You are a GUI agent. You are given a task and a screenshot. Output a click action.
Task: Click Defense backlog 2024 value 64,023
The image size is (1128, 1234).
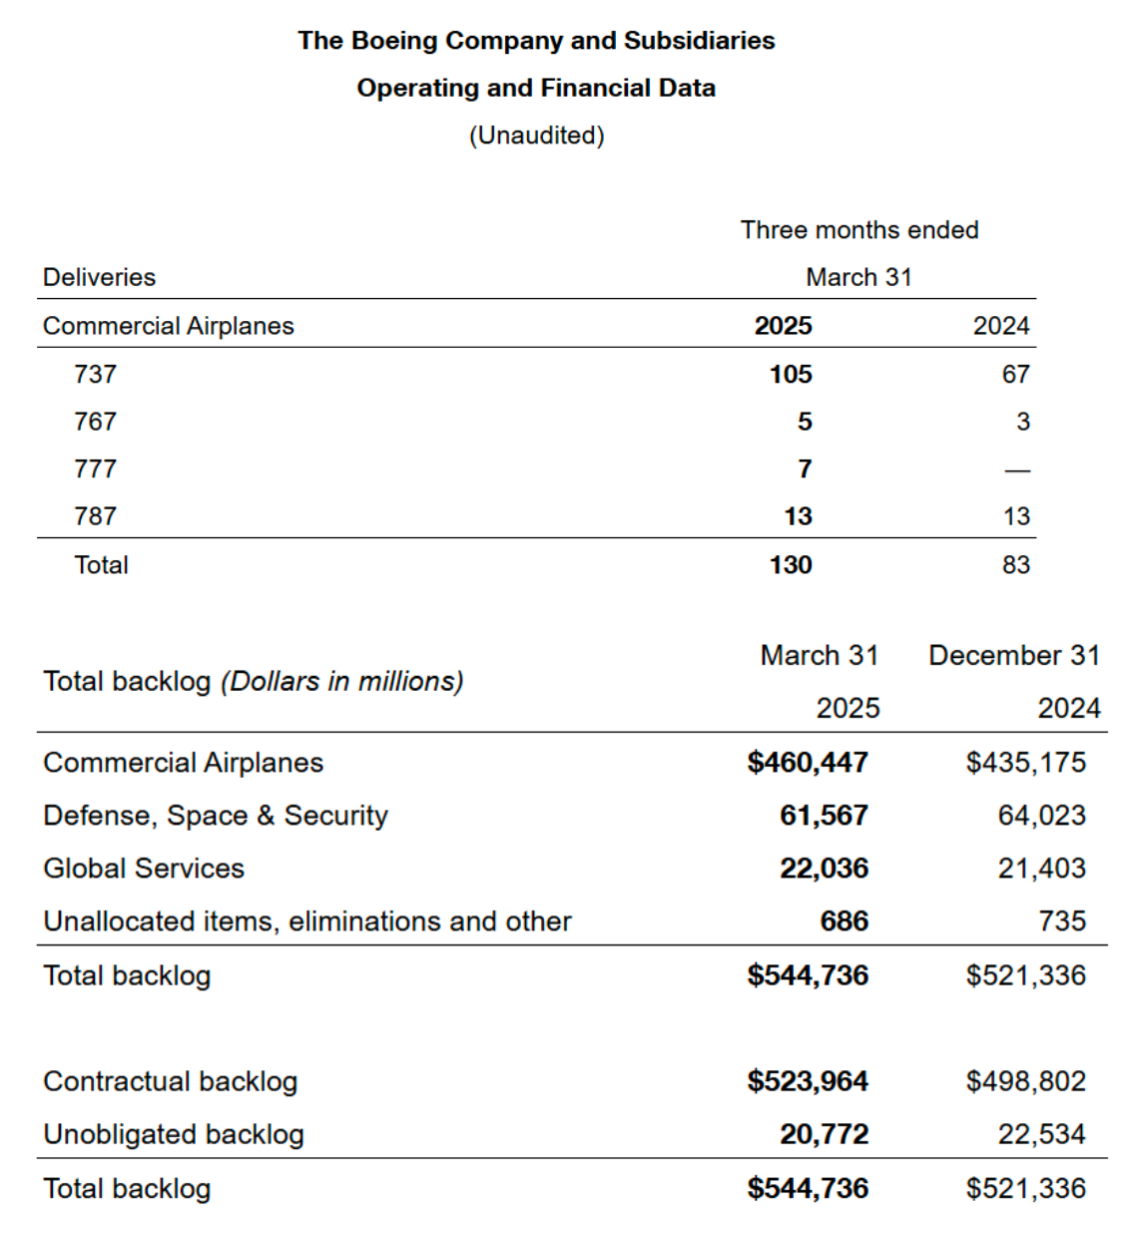(1042, 816)
